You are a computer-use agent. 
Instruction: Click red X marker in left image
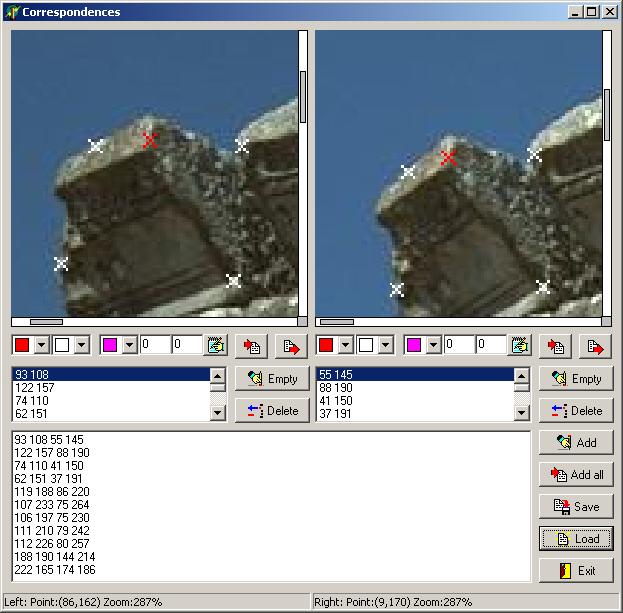point(150,140)
